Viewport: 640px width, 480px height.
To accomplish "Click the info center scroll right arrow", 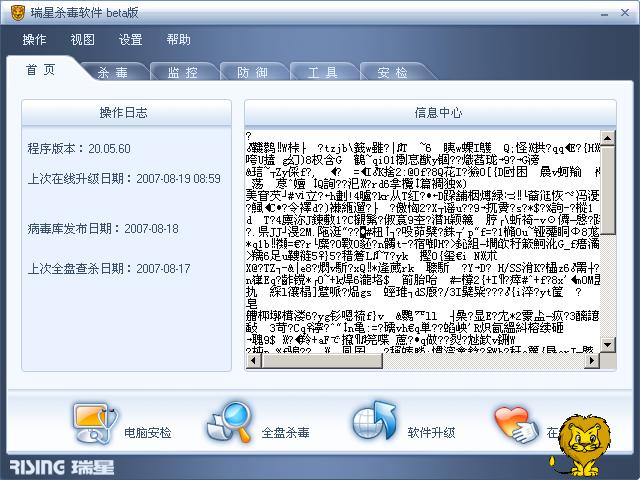I will 591,360.
